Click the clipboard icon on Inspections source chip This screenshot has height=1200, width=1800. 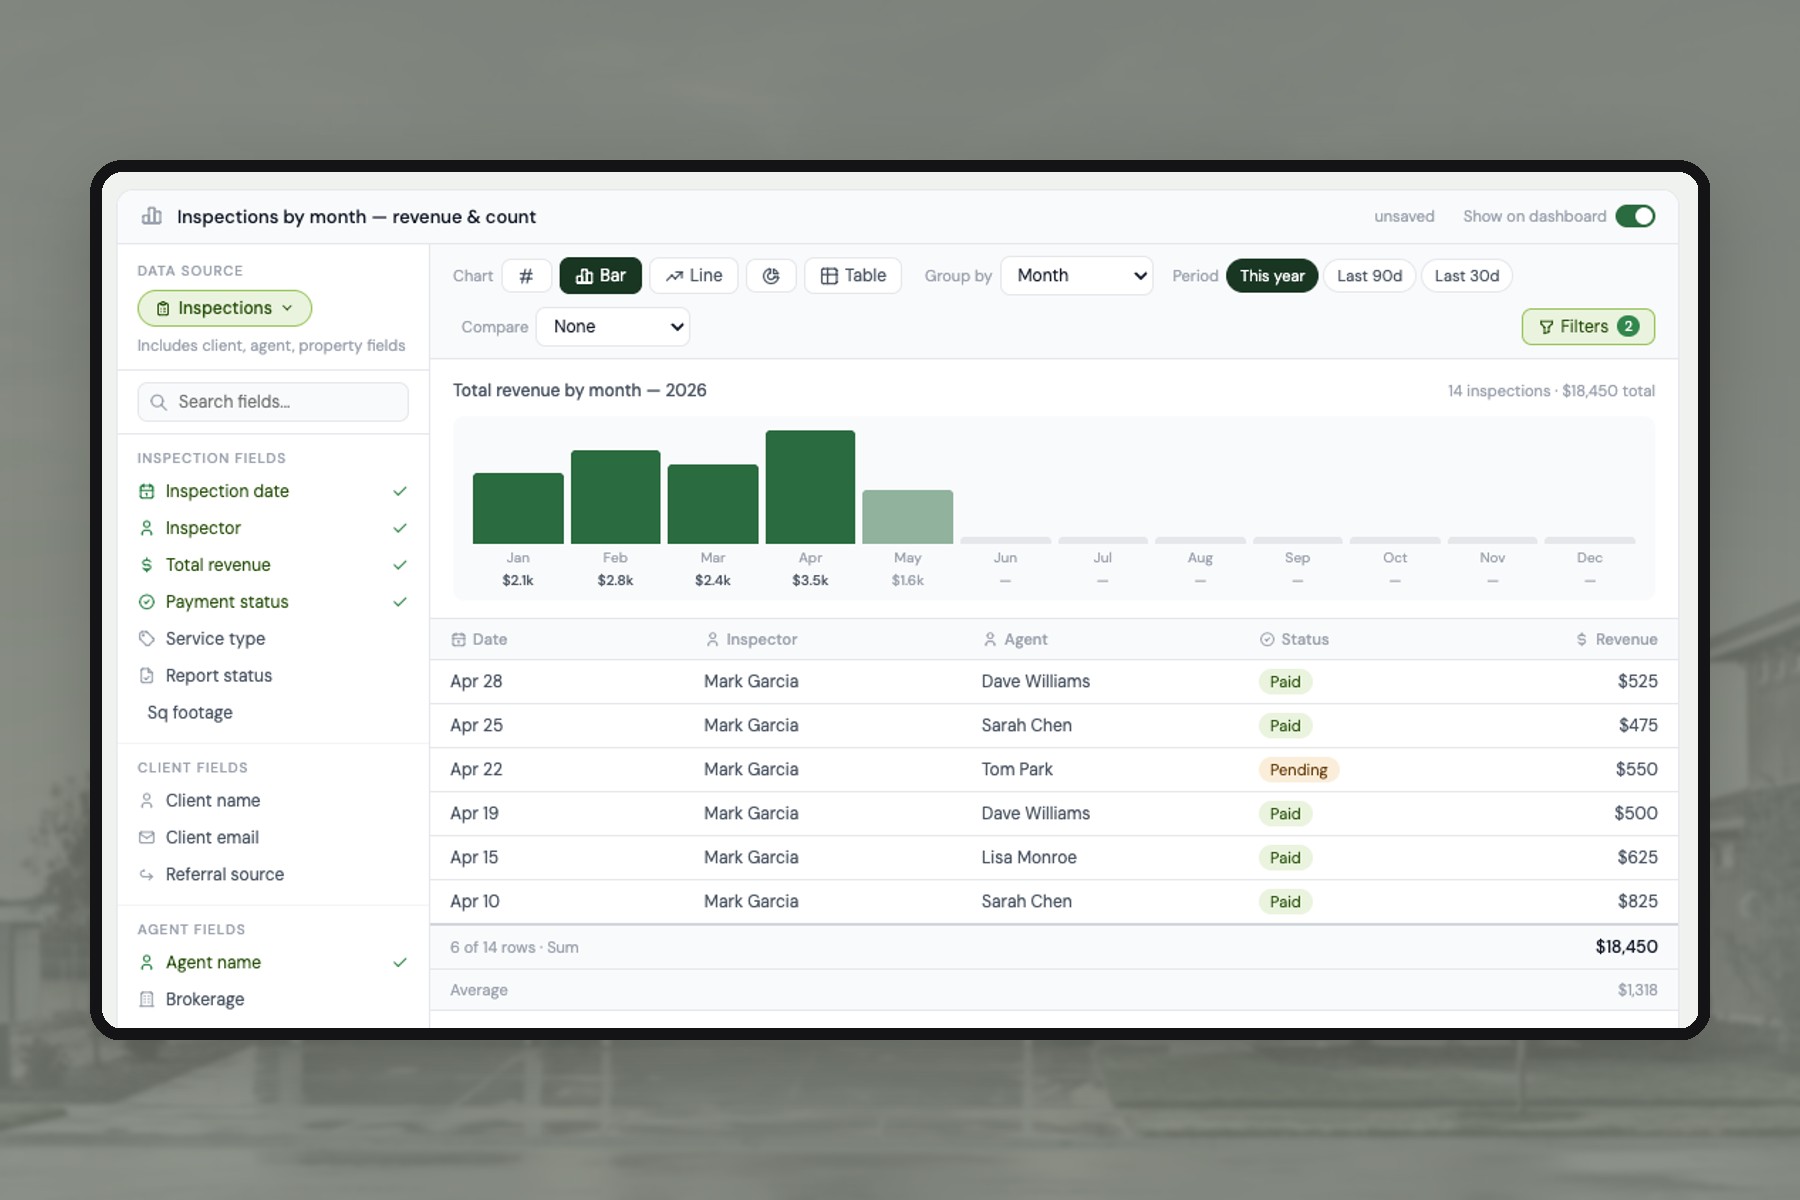click(163, 309)
